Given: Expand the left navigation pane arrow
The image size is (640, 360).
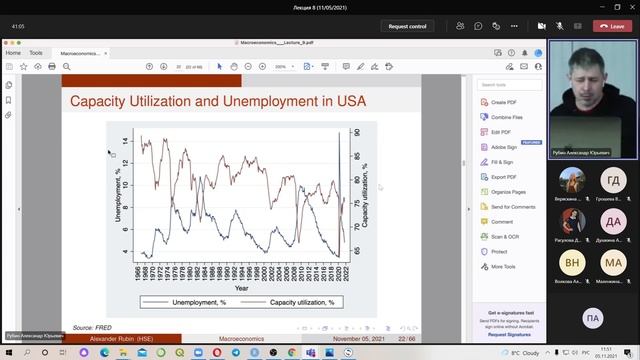Looking at the screenshot, I should pos(19,209).
